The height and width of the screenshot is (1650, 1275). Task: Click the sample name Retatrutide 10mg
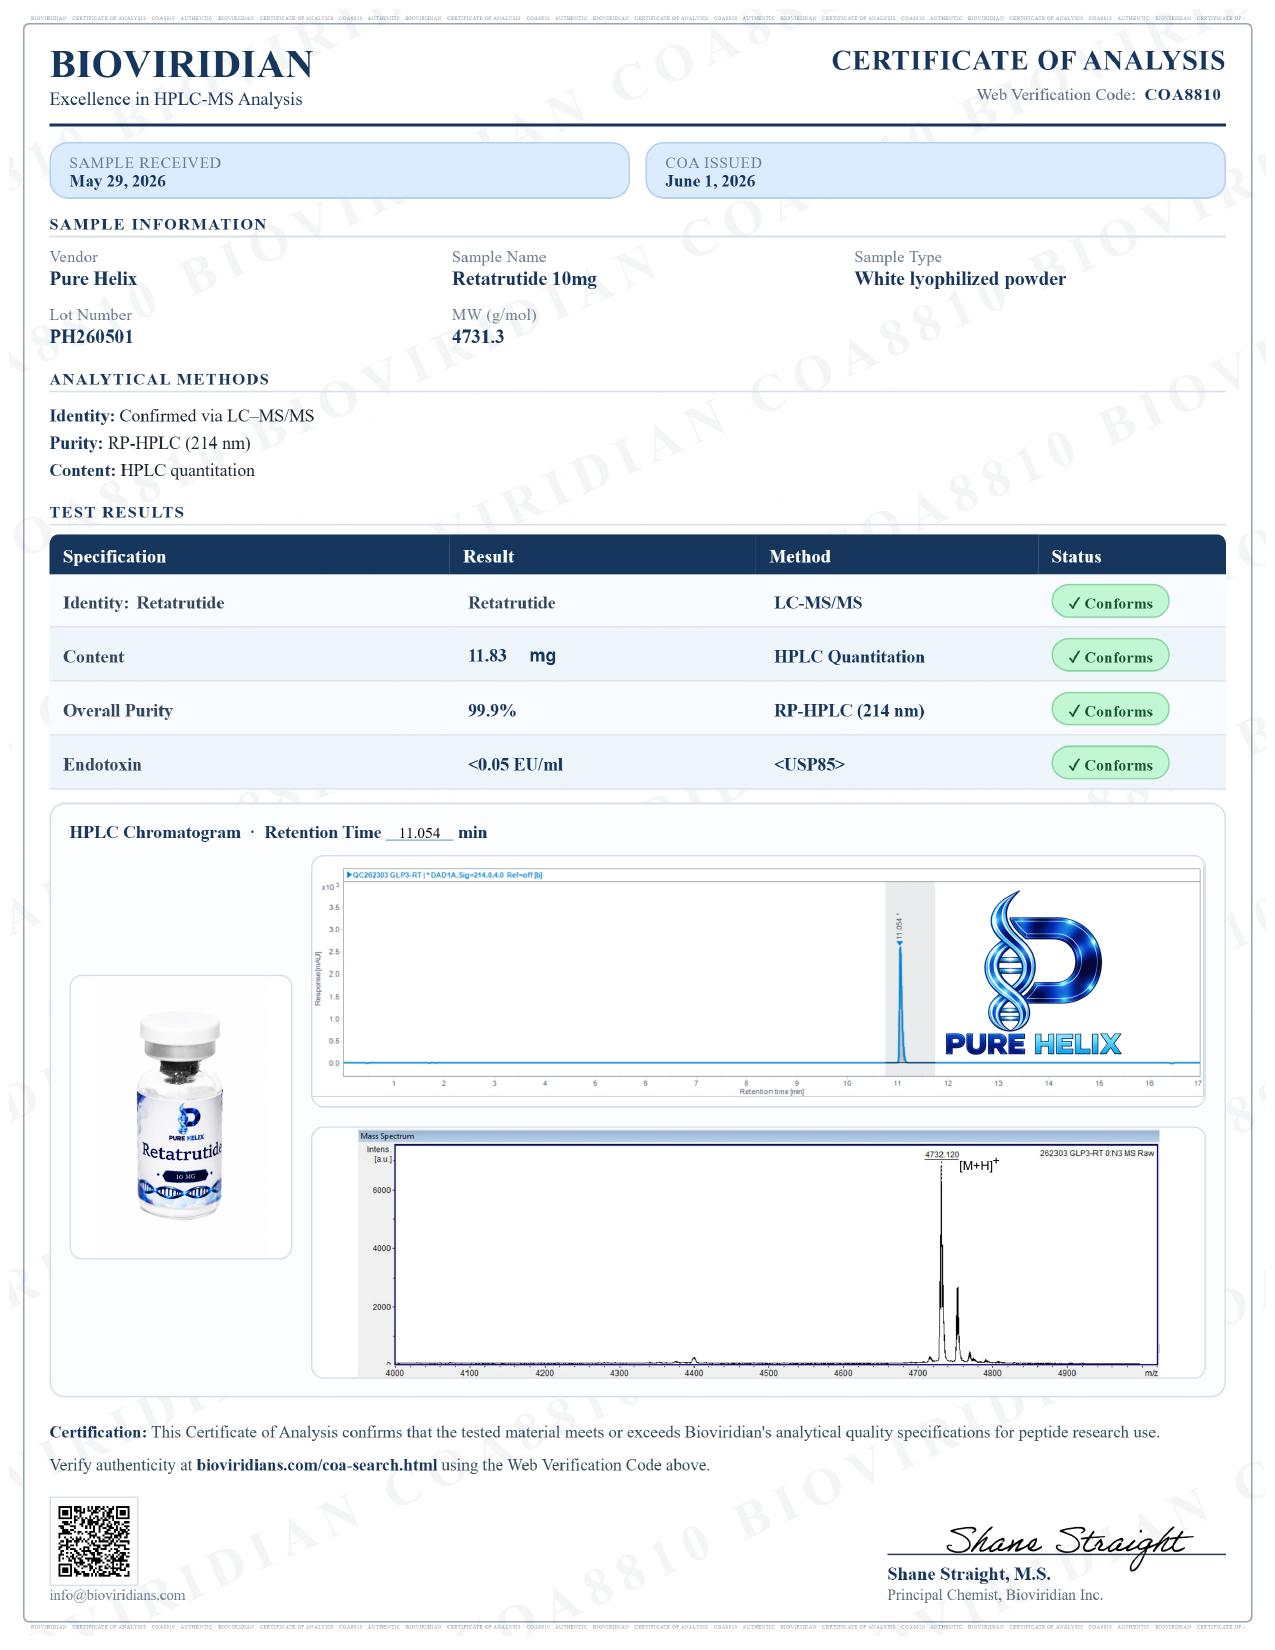[x=524, y=279]
